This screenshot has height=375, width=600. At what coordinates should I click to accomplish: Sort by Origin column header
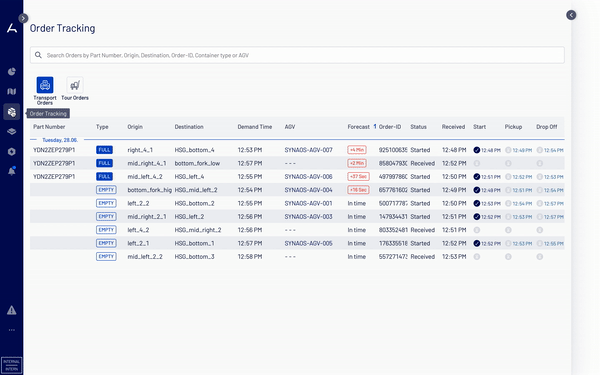(135, 127)
